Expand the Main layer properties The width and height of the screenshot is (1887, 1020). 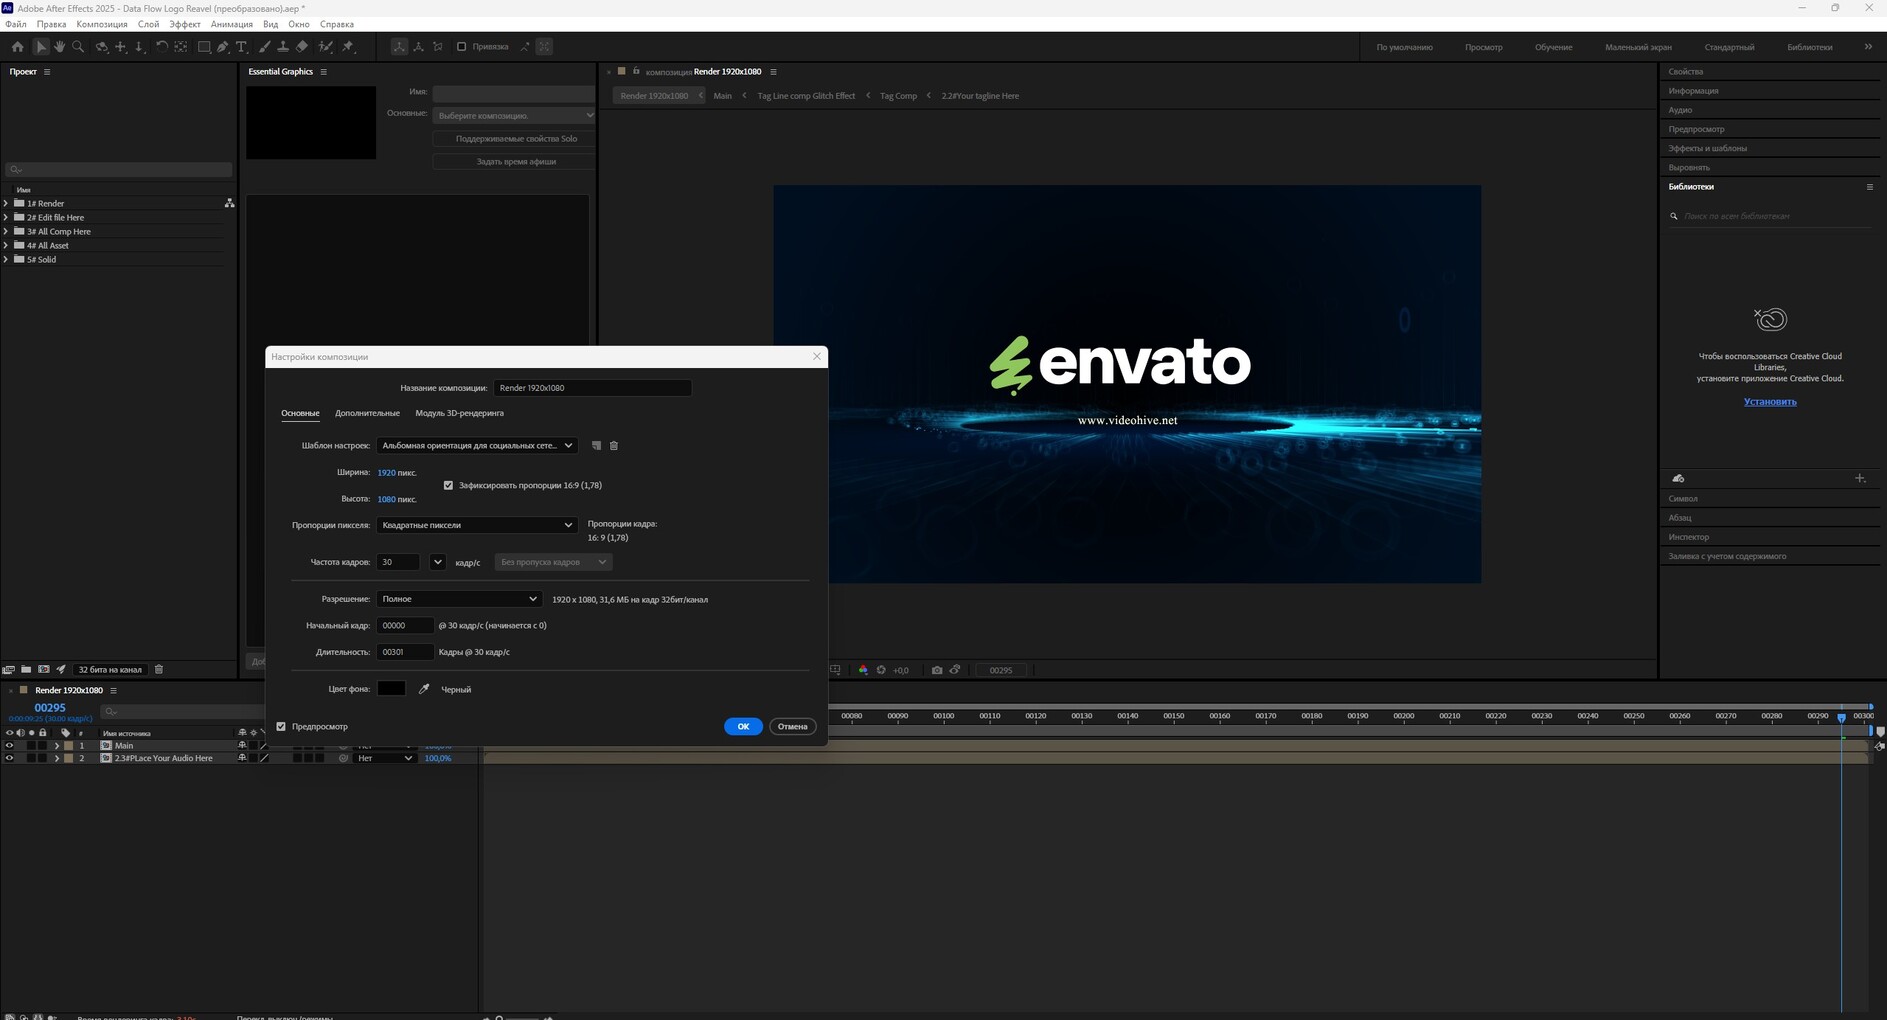pos(57,746)
